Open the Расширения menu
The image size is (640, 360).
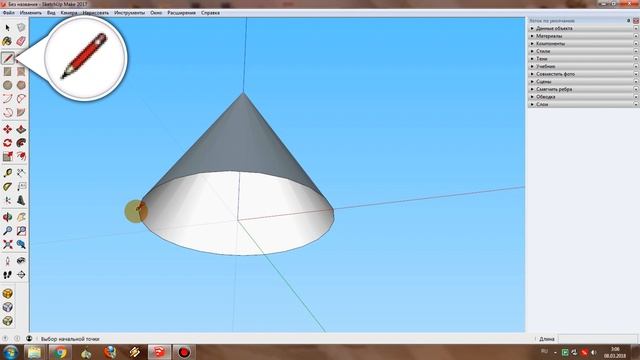181,13
